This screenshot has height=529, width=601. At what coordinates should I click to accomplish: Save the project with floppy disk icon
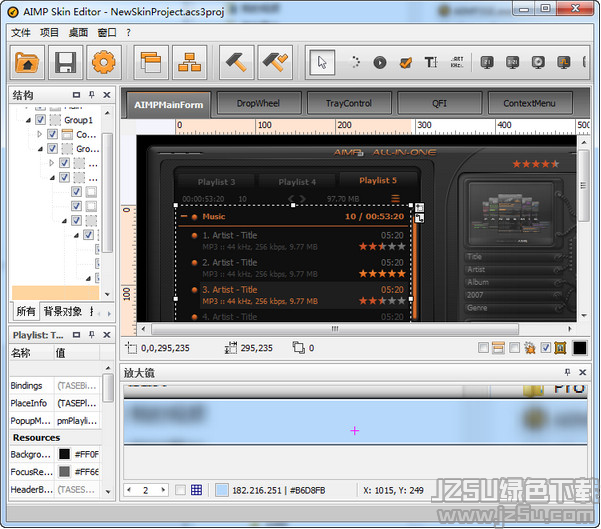66,62
